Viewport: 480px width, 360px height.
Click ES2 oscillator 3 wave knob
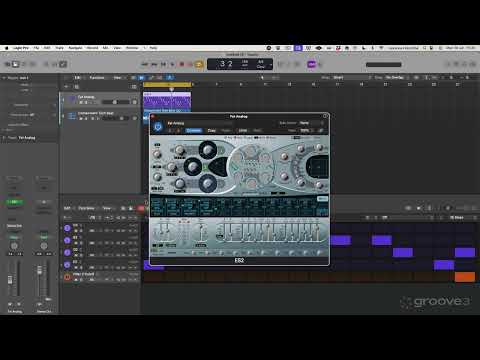click(x=207, y=183)
